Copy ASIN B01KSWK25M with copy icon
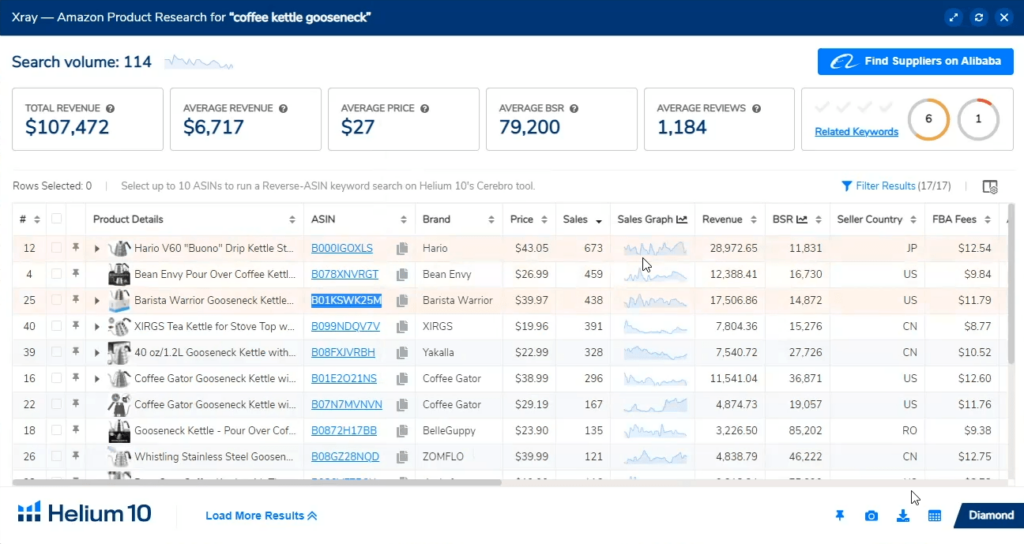The height and width of the screenshot is (544, 1024). click(x=402, y=300)
